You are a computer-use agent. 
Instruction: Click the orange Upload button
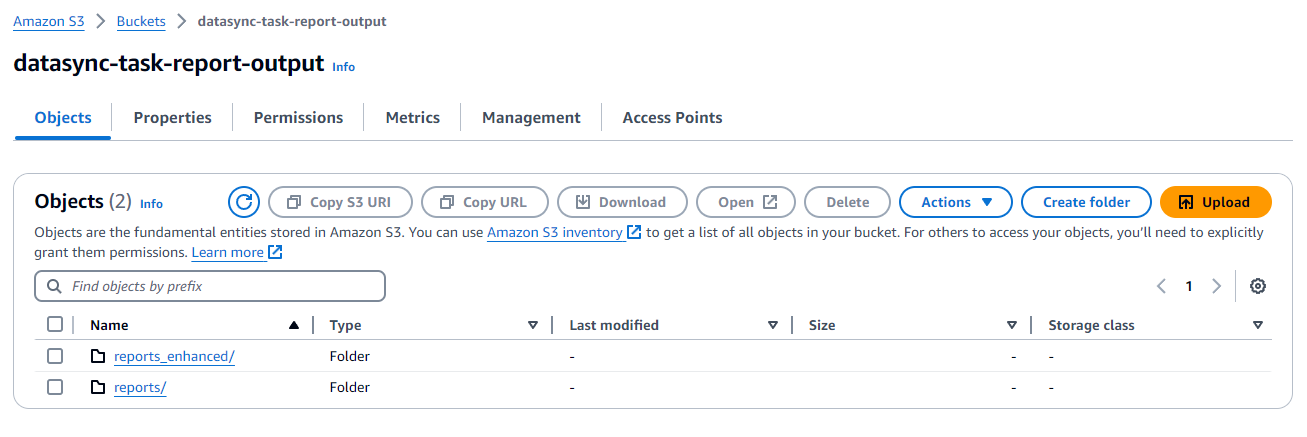[1215, 202]
